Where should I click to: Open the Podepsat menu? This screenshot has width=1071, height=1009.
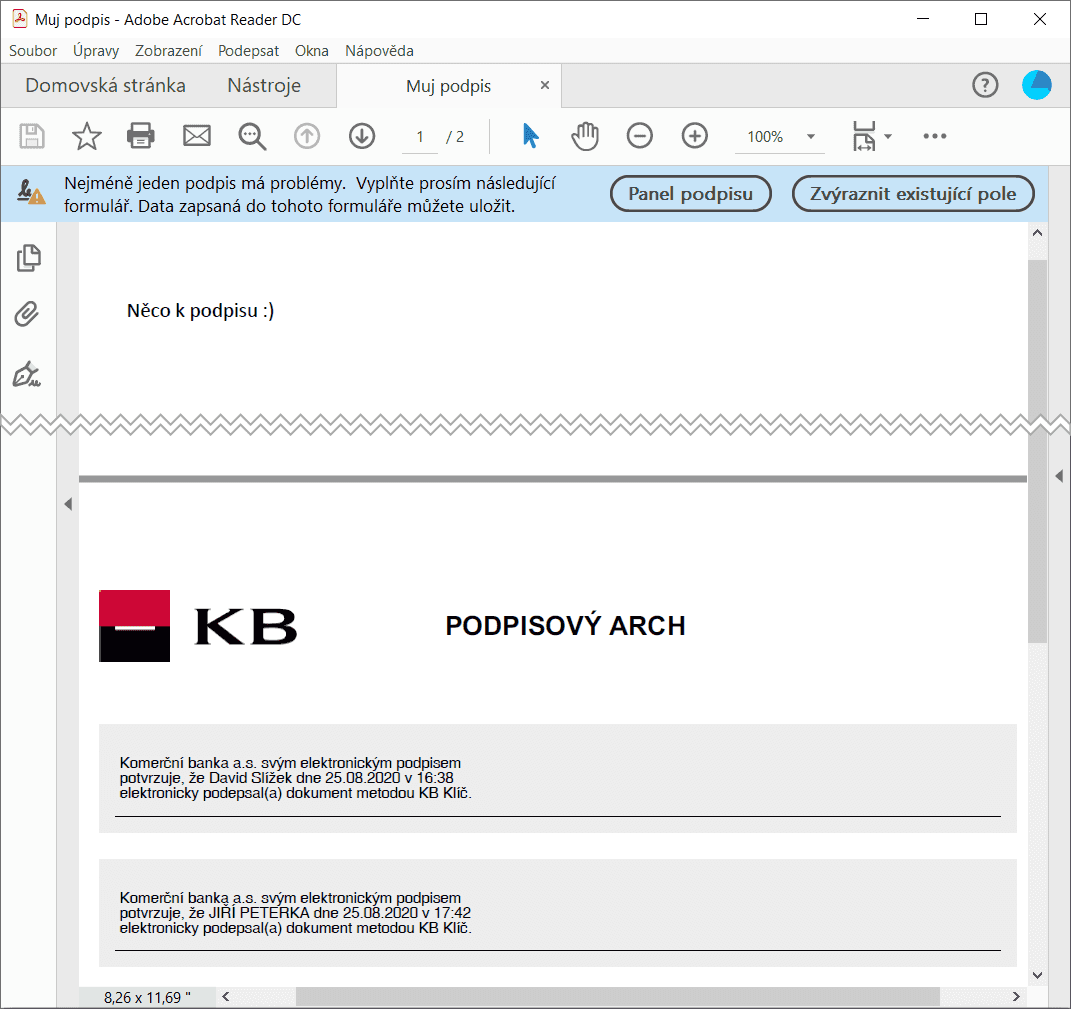249,51
